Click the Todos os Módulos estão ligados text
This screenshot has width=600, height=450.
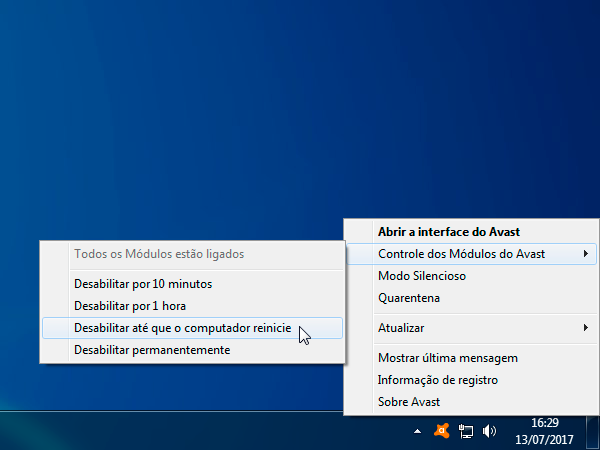point(159,254)
